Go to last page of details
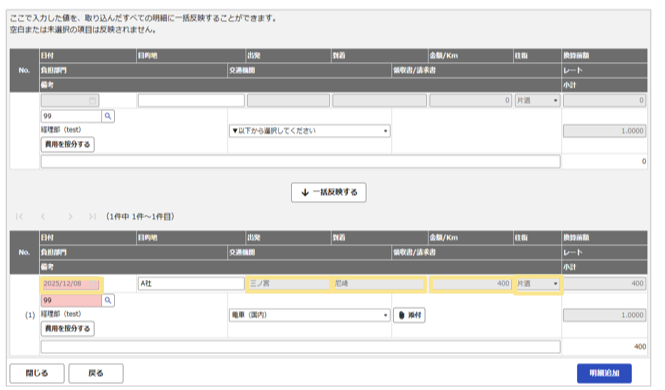Screen dimensions: 665x390 92,217
